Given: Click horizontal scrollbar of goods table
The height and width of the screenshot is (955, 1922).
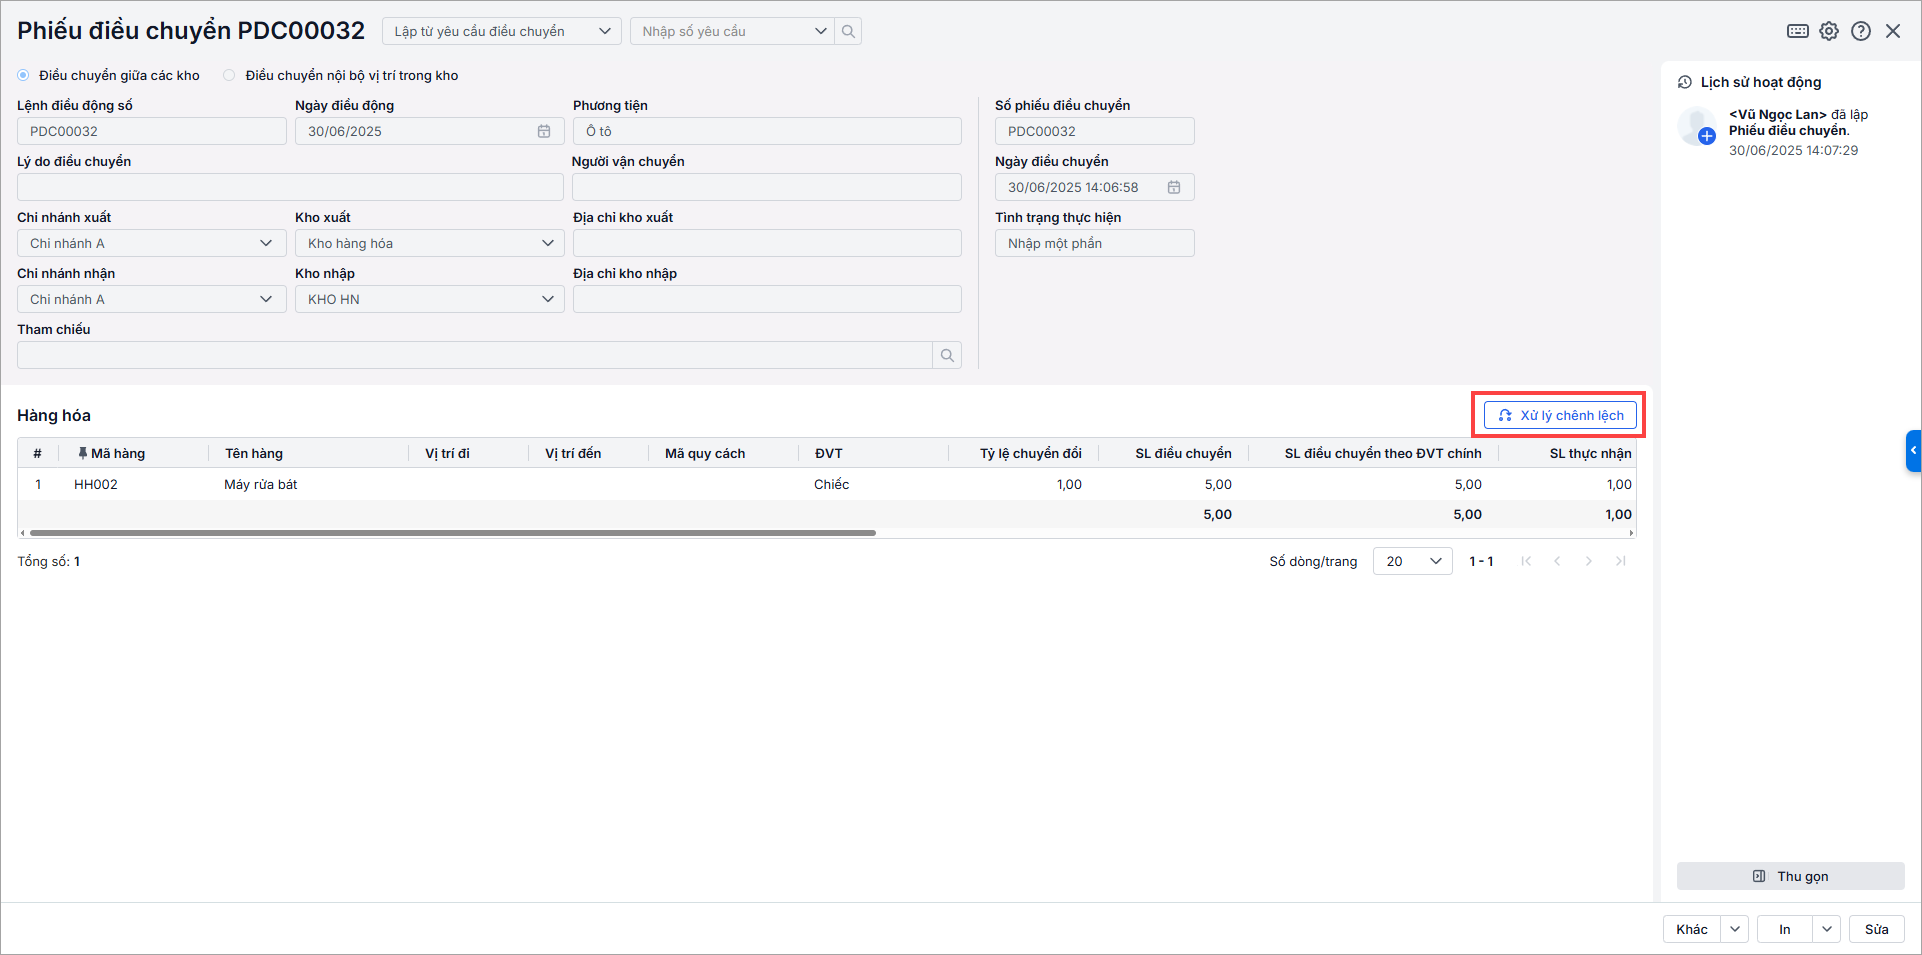Looking at the screenshot, I should tap(450, 533).
